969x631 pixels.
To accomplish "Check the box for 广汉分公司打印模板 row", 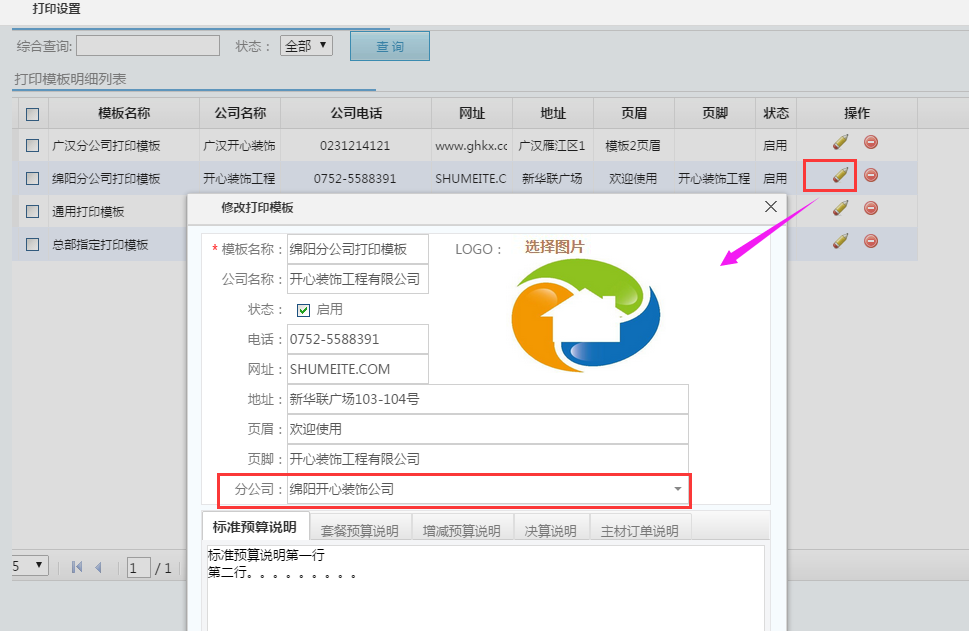I will tap(33, 145).
